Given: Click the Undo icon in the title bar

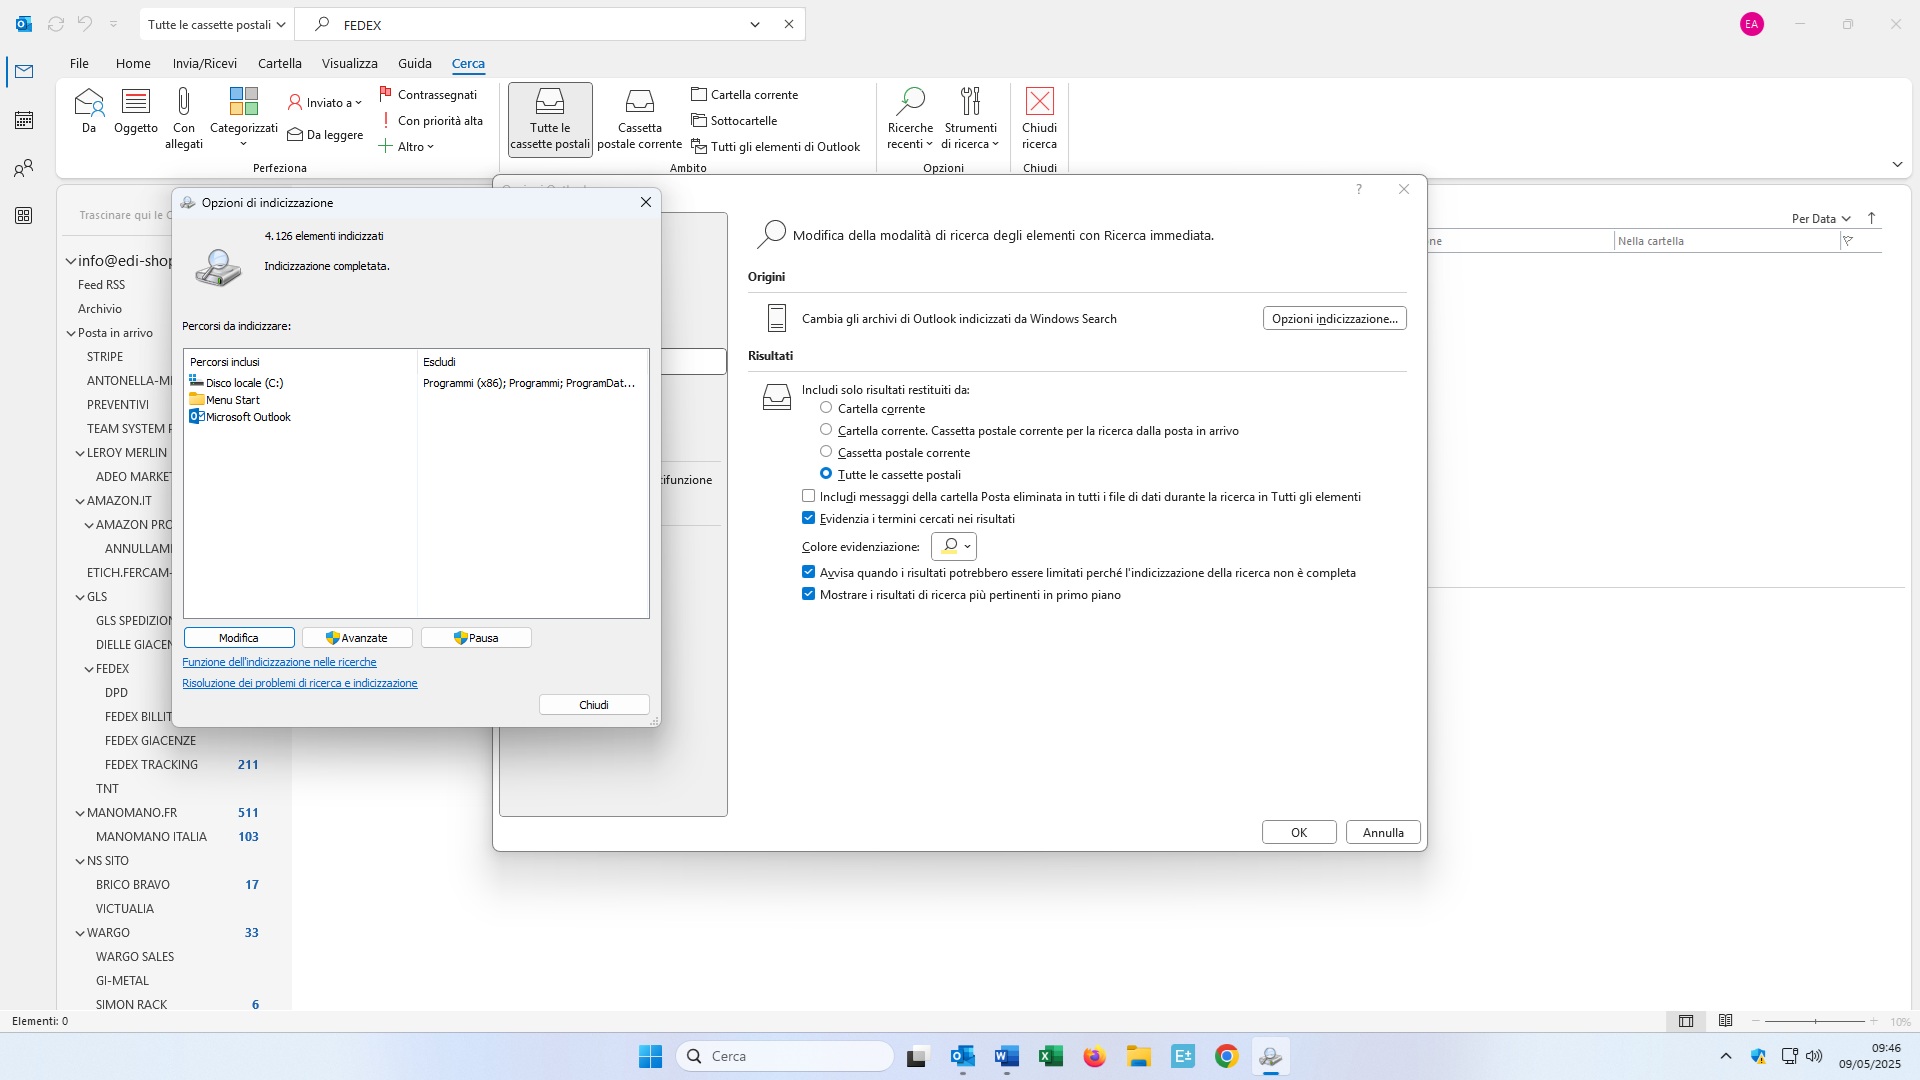Looking at the screenshot, I should pos(85,24).
